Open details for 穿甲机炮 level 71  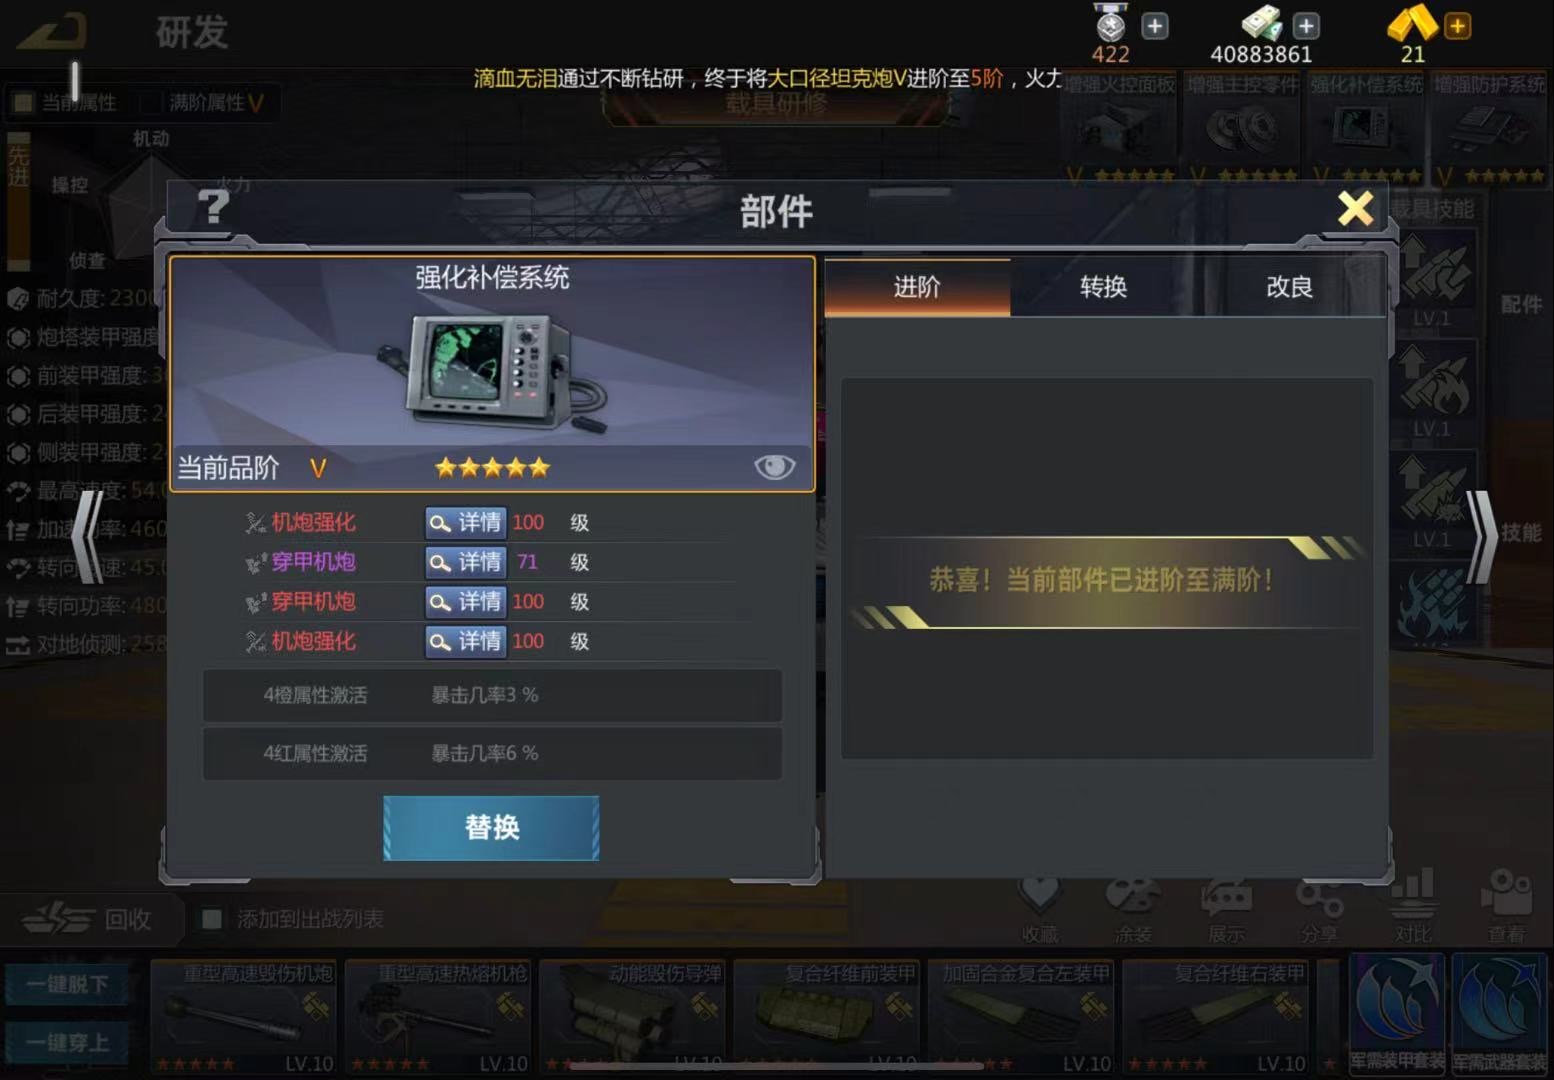466,562
